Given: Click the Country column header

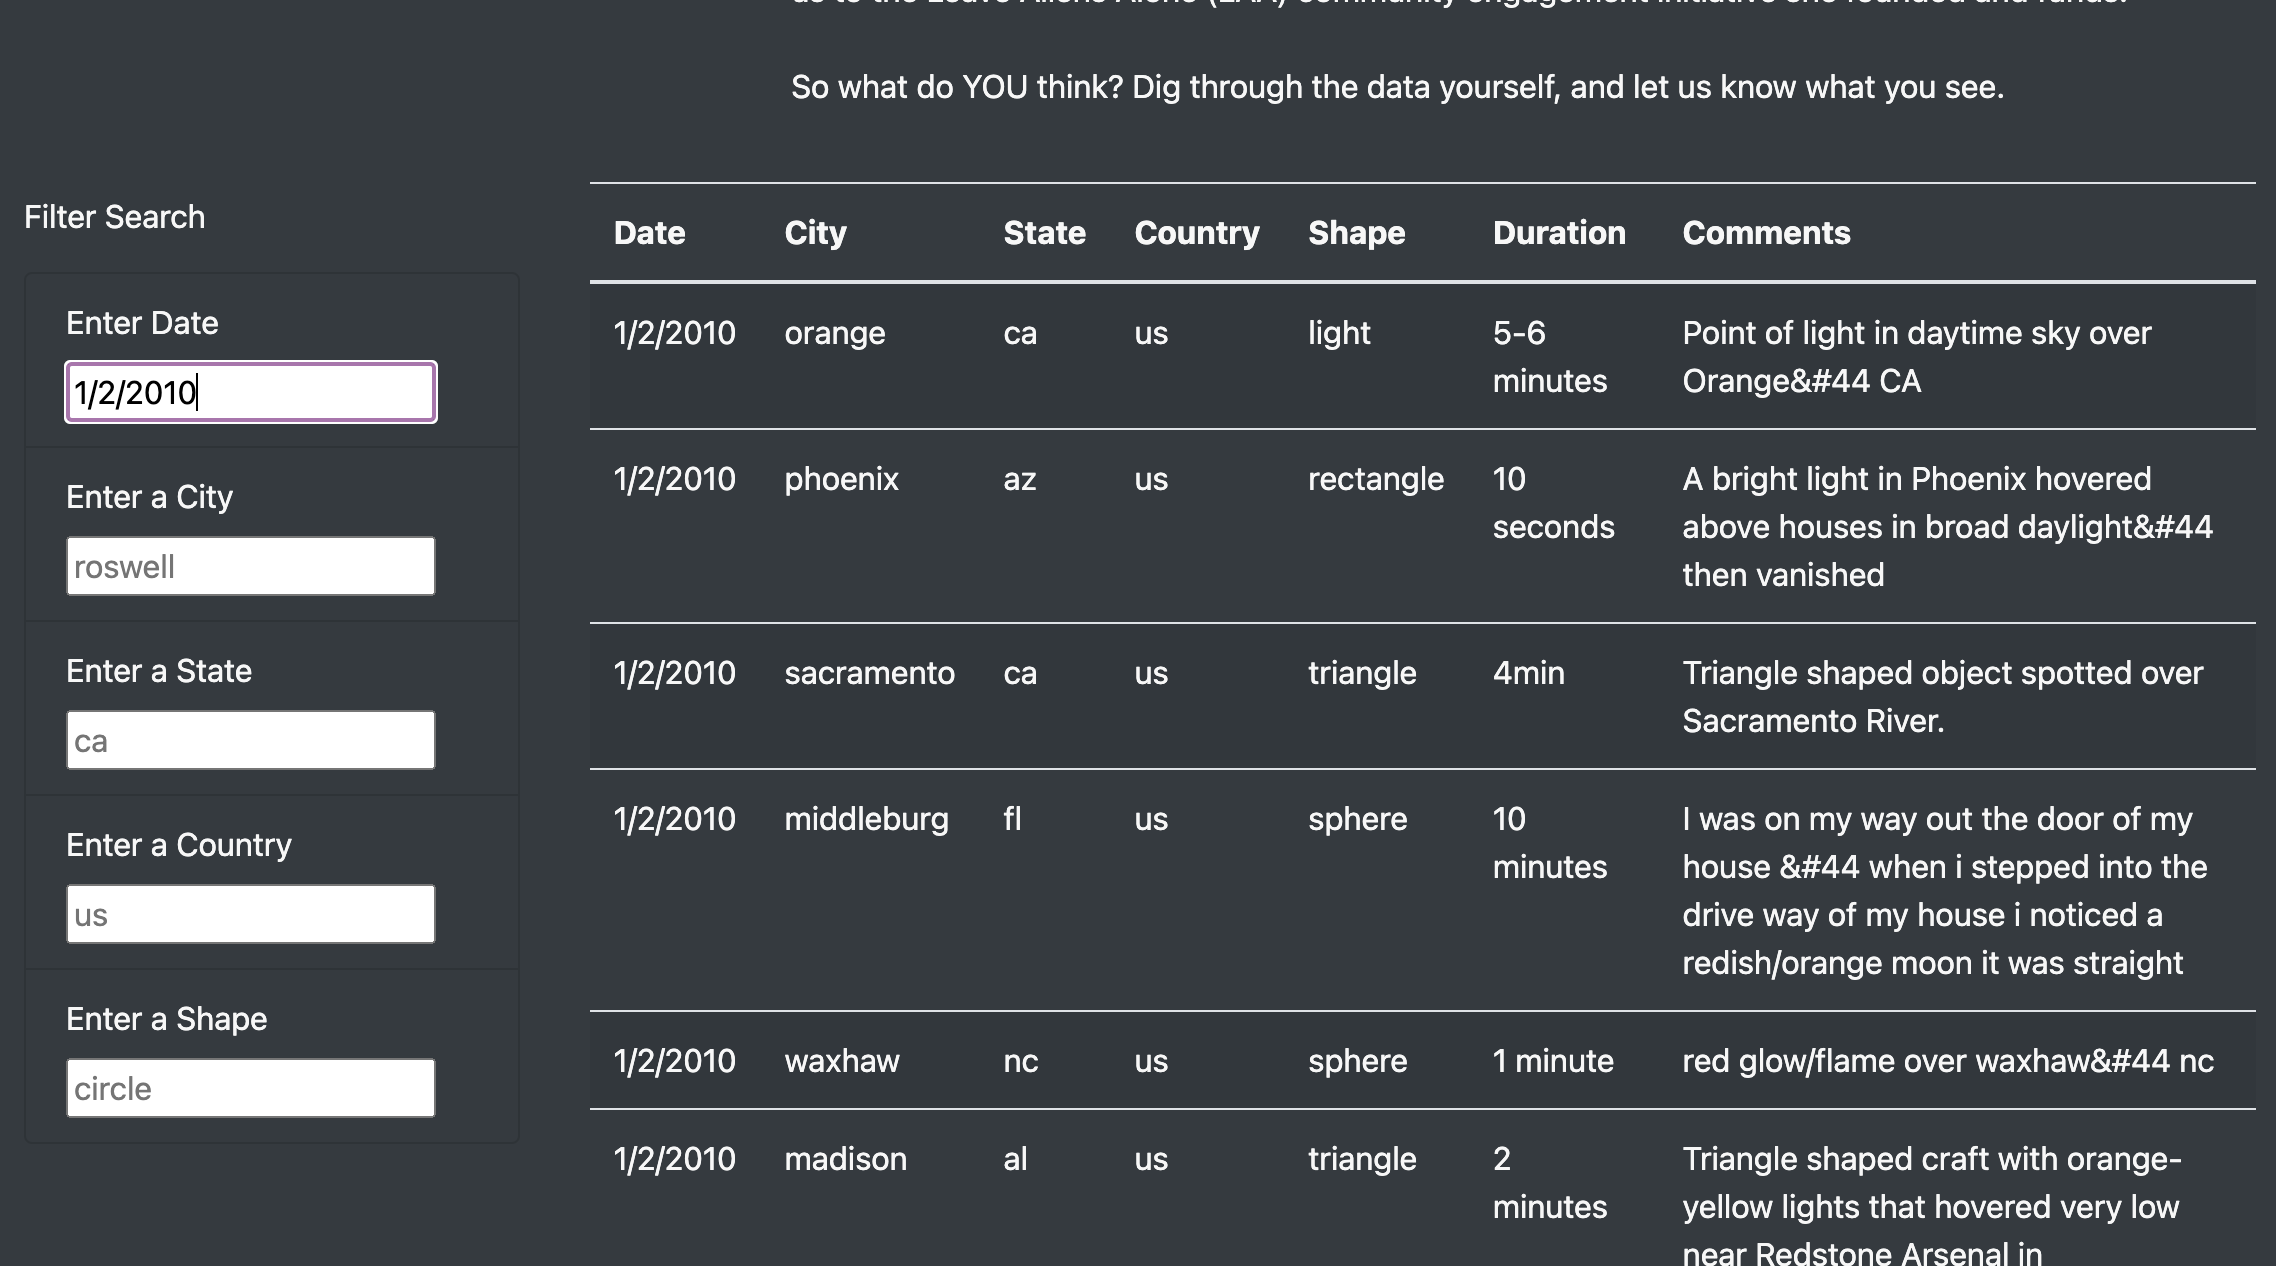Looking at the screenshot, I should [1196, 233].
